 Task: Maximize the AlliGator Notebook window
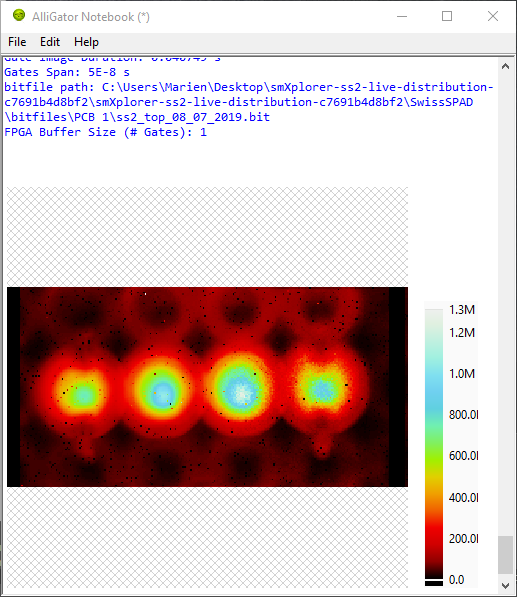pos(447,16)
